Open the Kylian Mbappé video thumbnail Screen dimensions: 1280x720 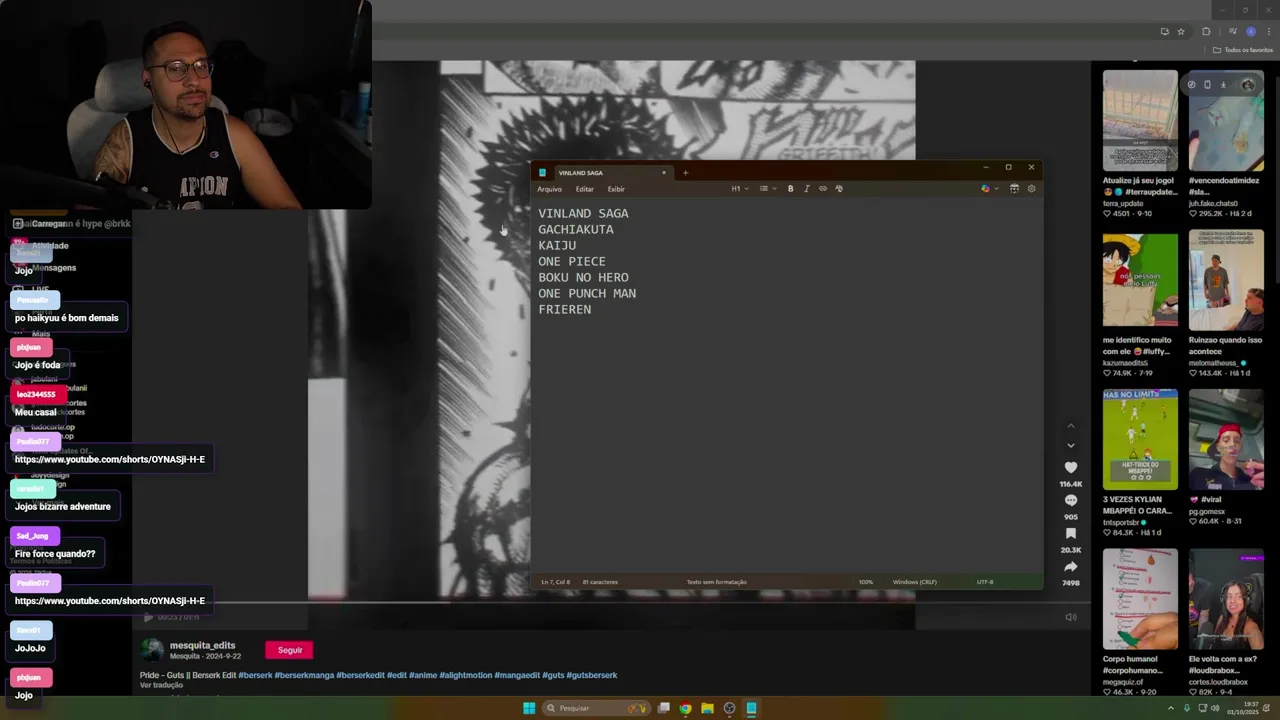[x=1140, y=439]
